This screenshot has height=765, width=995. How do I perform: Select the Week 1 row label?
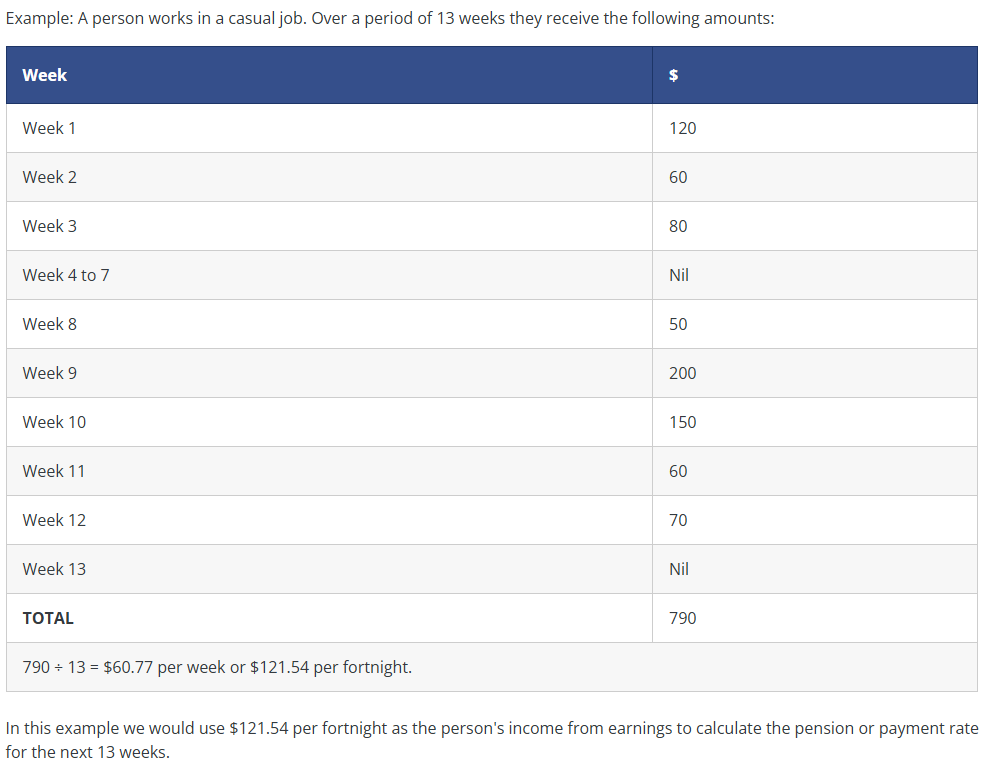tap(49, 128)
